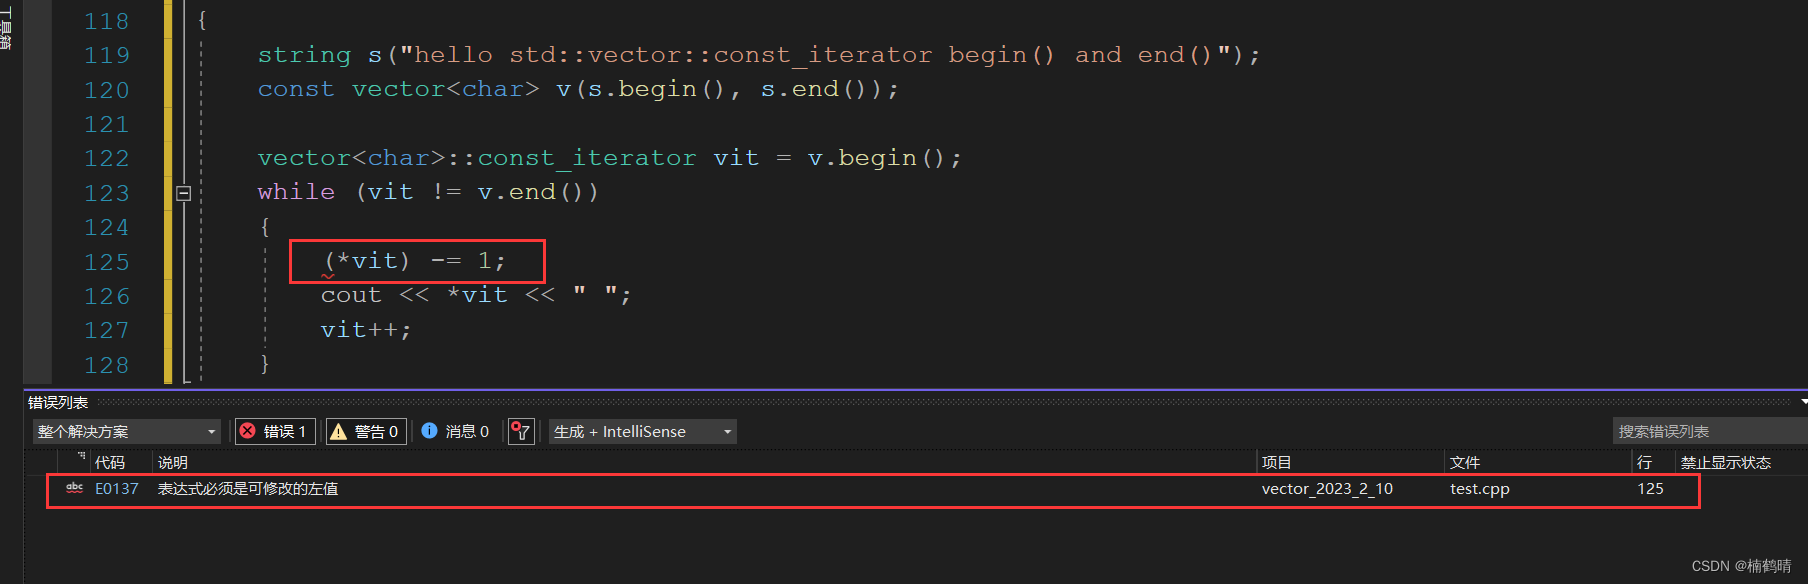Toggle the 消息 0 messages filter button
Viewport: 1808px width, 584px height.
[x=455, y=432]
